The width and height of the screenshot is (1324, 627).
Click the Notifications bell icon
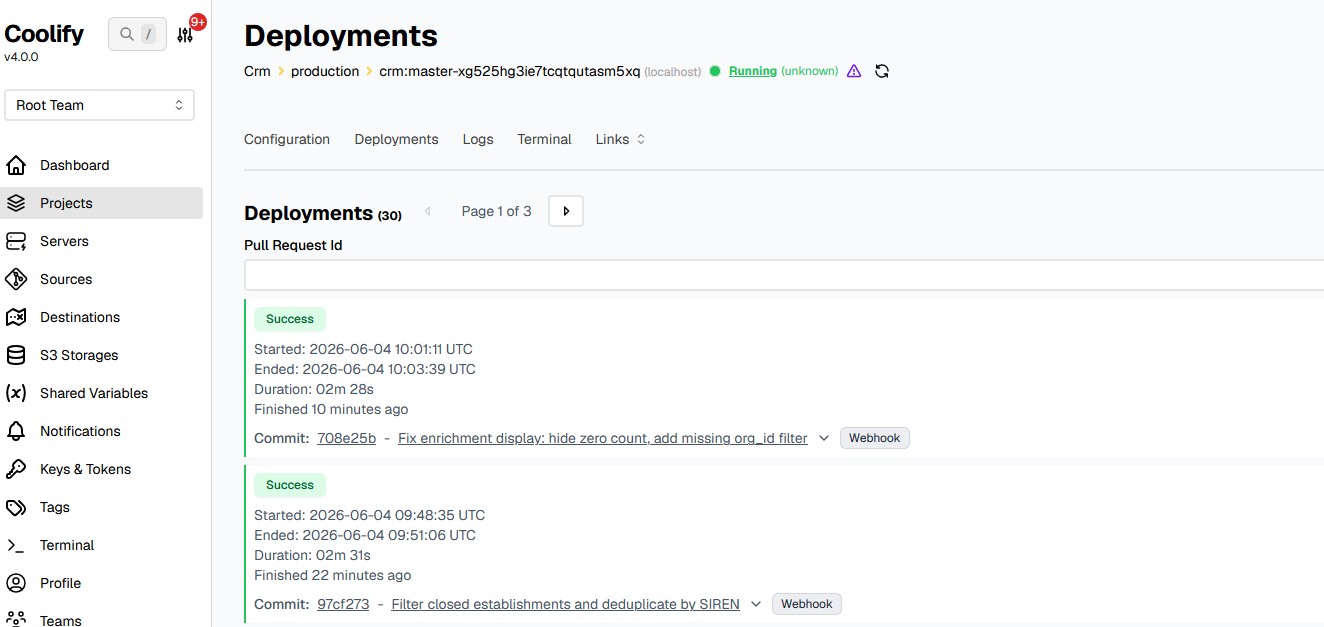(x=16, y=431)
